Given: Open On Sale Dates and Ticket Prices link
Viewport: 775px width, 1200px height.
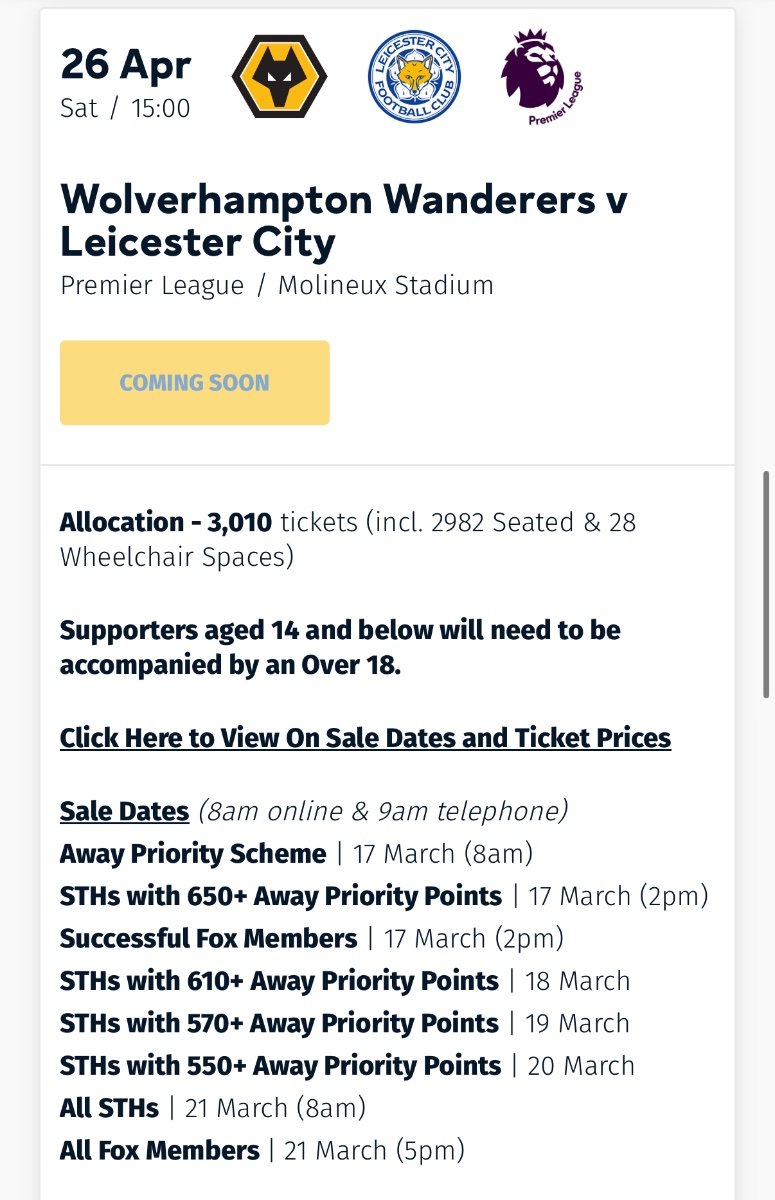Looking at the screenshot, I should click(x=365, y=738).
